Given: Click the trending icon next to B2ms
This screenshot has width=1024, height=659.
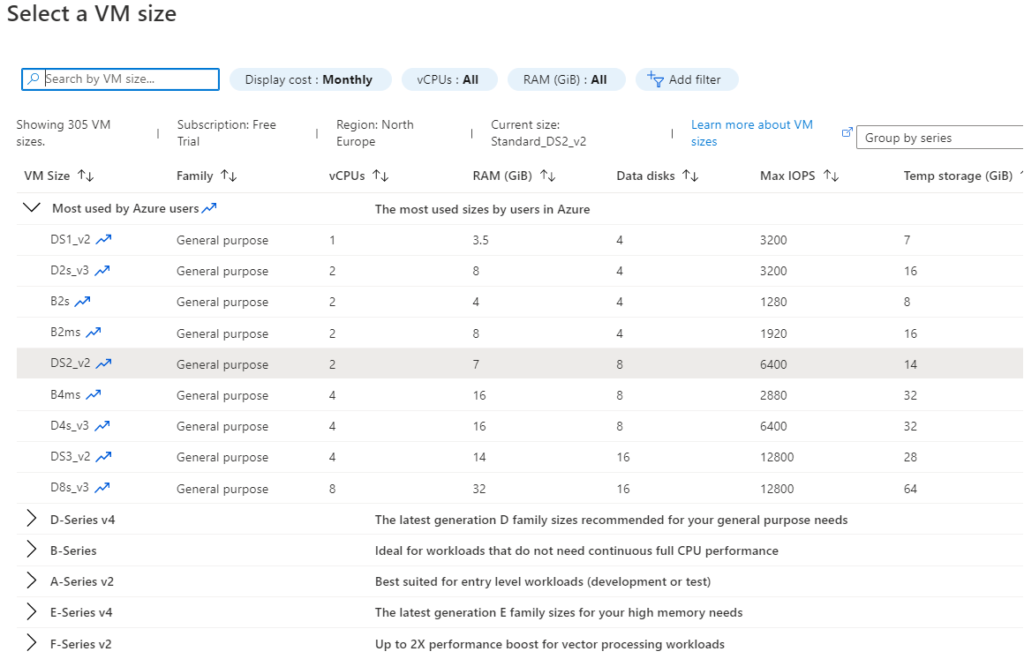Looking at the screenshot, I should (93, 332).
